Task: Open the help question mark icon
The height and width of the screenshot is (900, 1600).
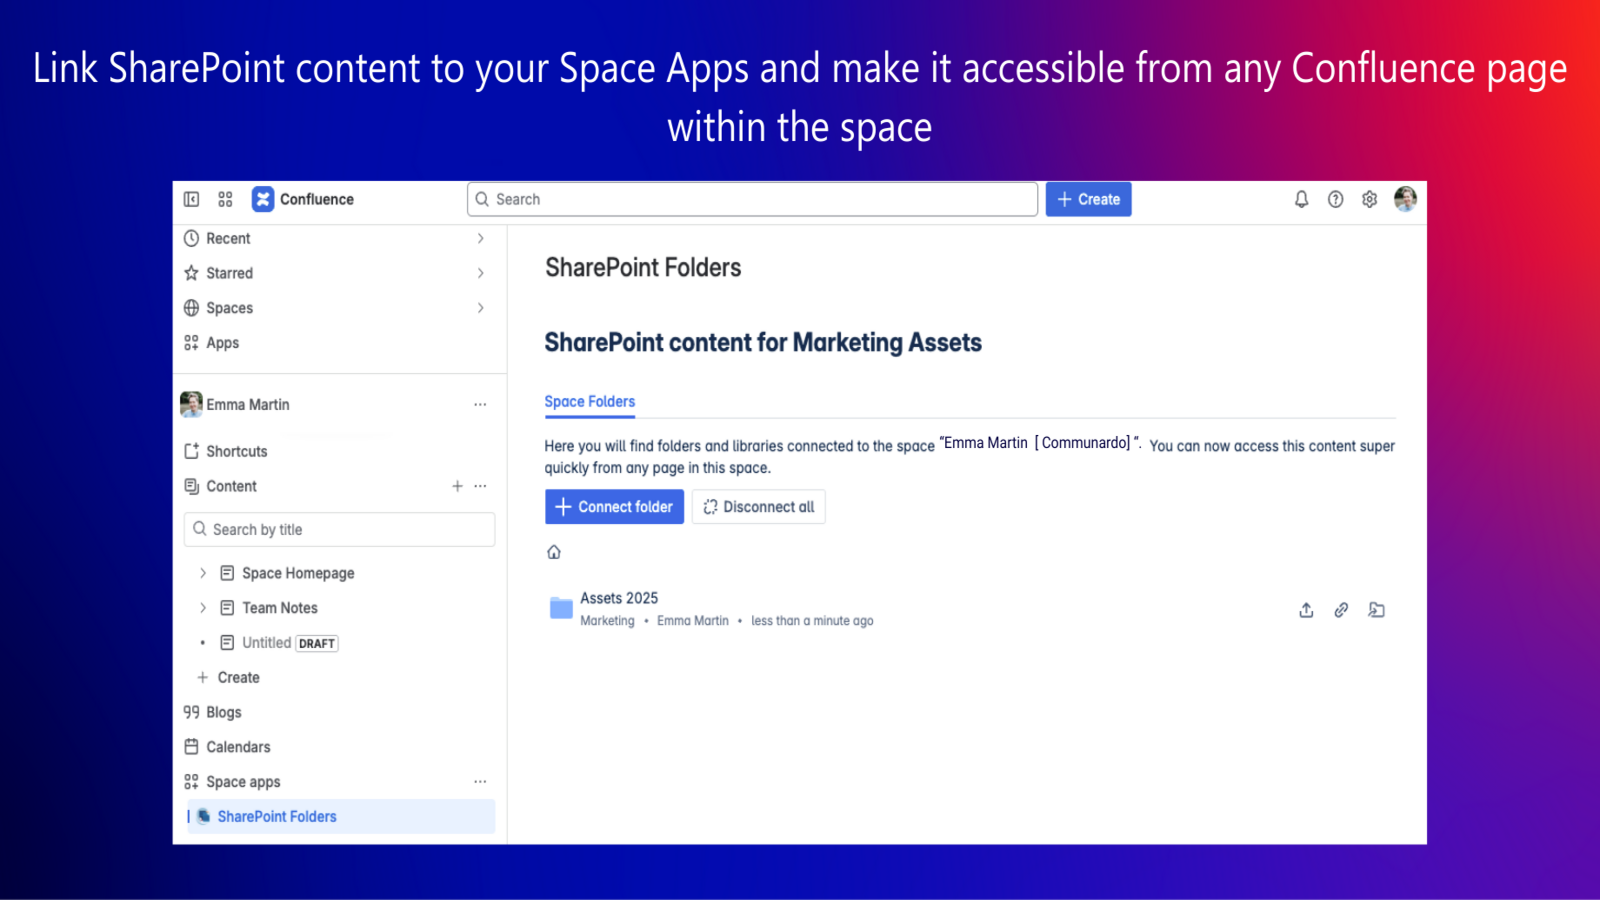Action: (1335, 199)
